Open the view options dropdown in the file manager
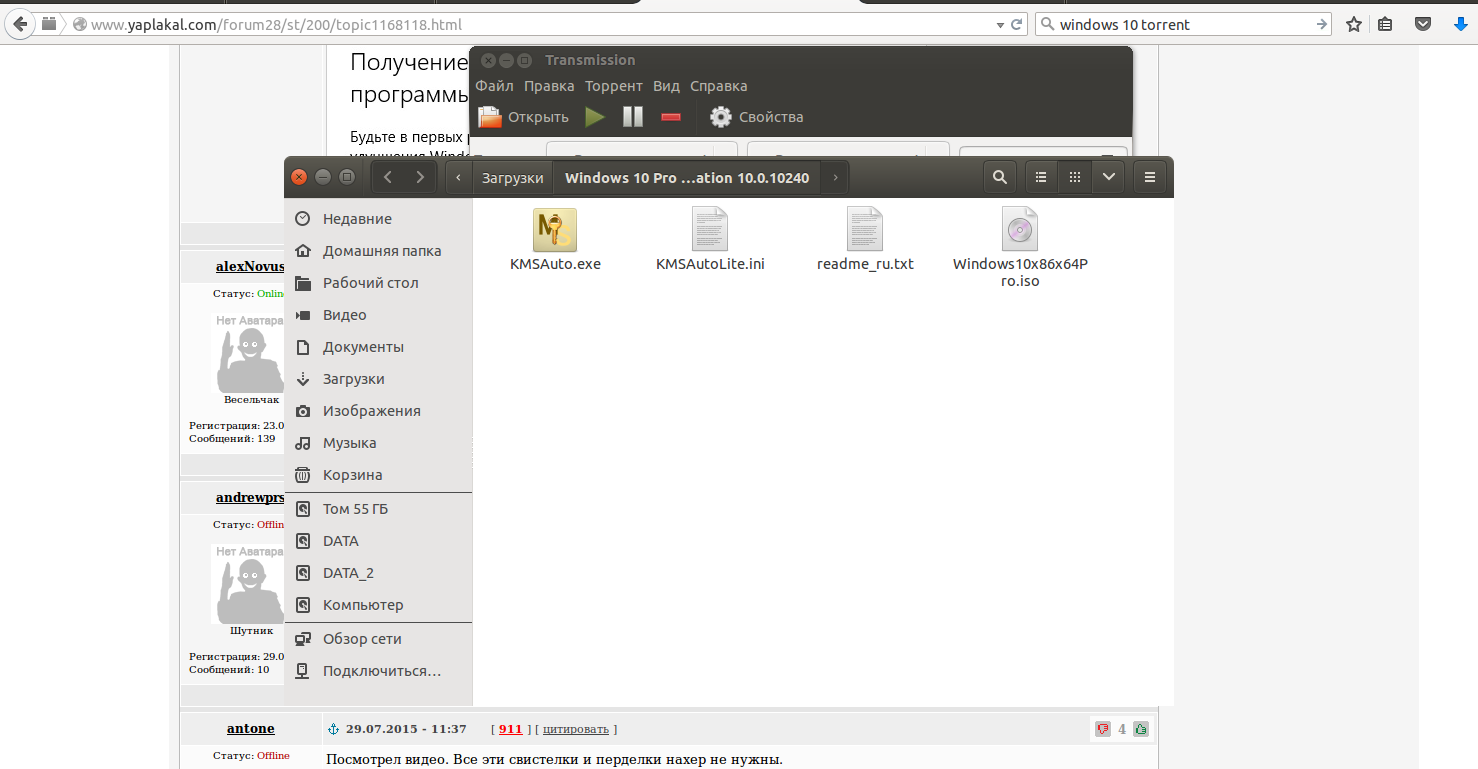 [1108, 178]
